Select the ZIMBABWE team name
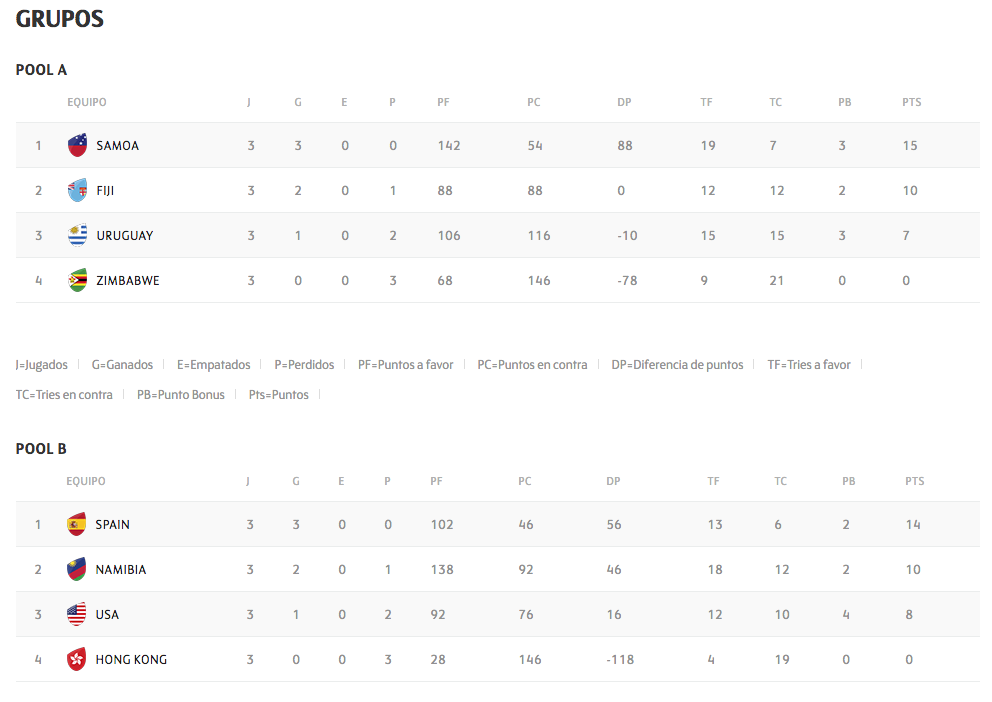 coord(128,281)
